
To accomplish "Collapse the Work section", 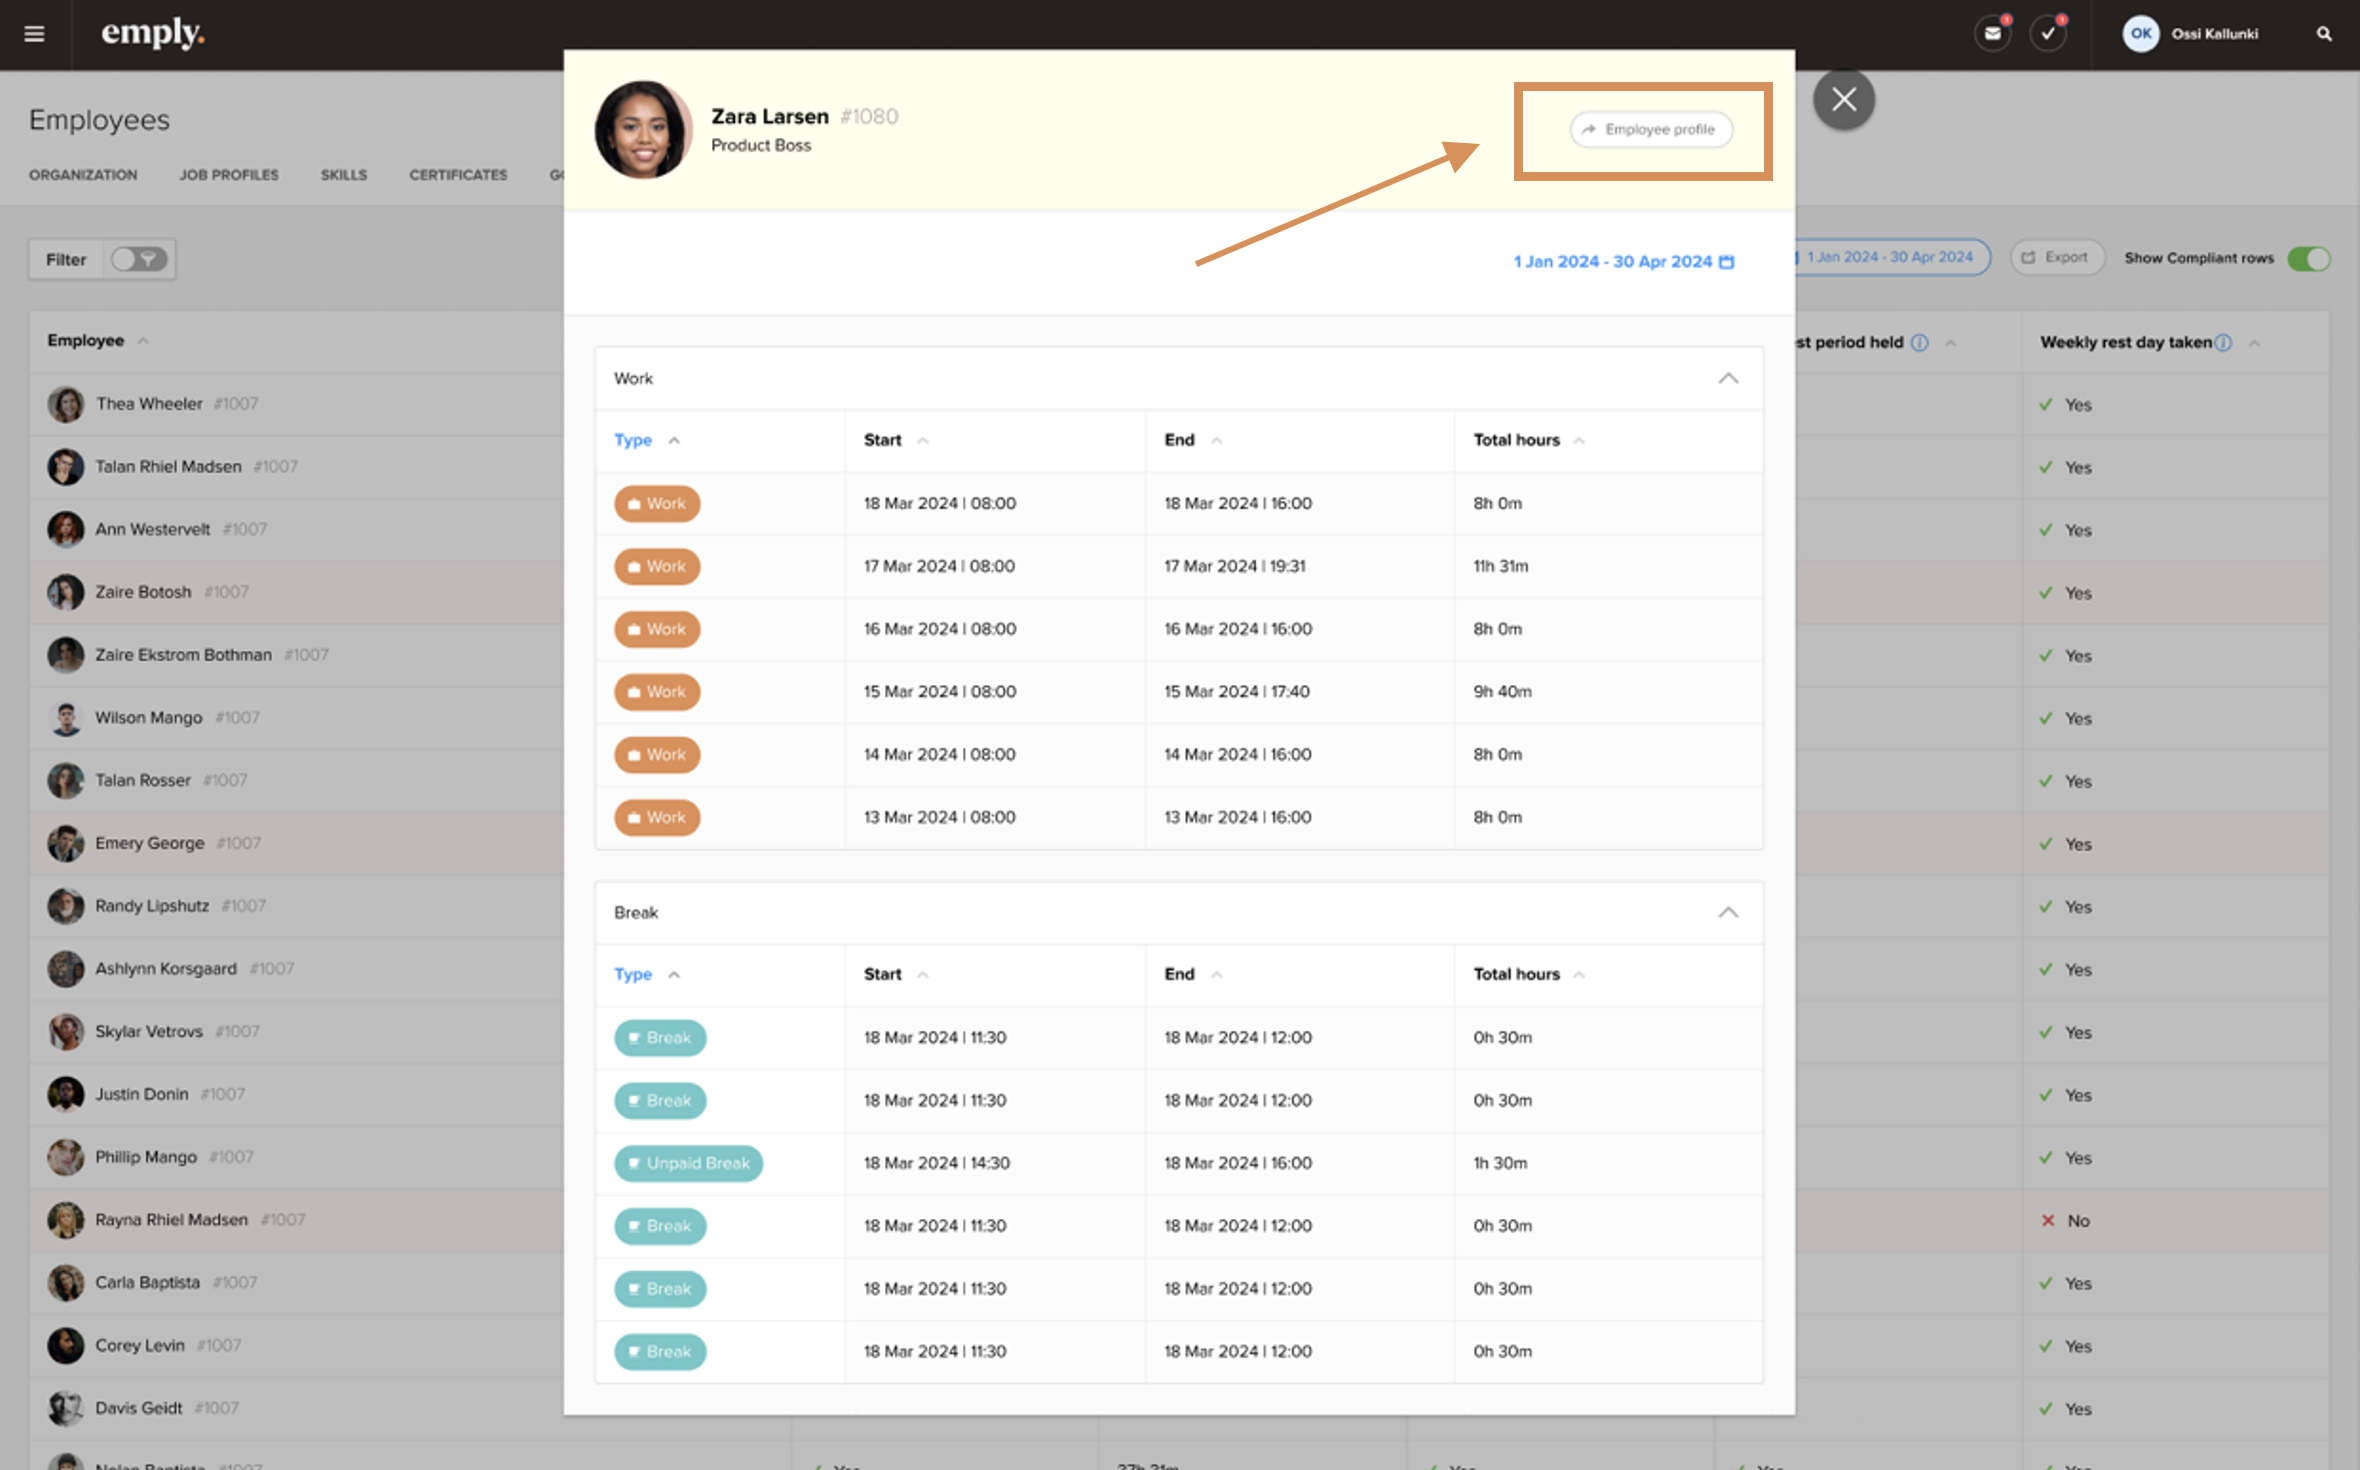I will [1727, 378].
